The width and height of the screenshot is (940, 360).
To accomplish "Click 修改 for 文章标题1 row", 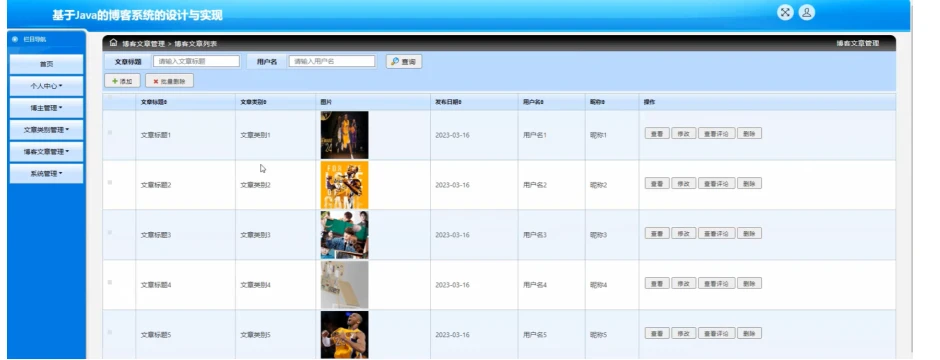I will pyautogui.click(x=683, y=134).
